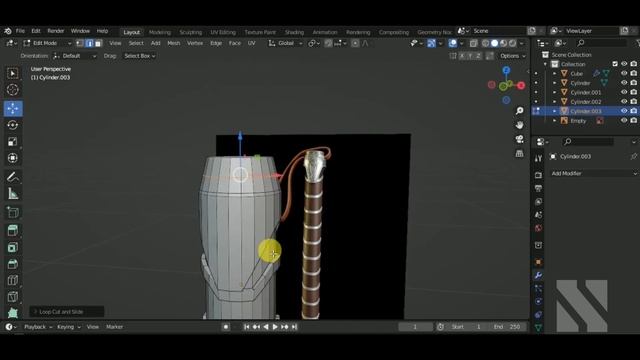Uncheck the Collection exclude checkbox
640x360 pixels.
pos(615,64)
